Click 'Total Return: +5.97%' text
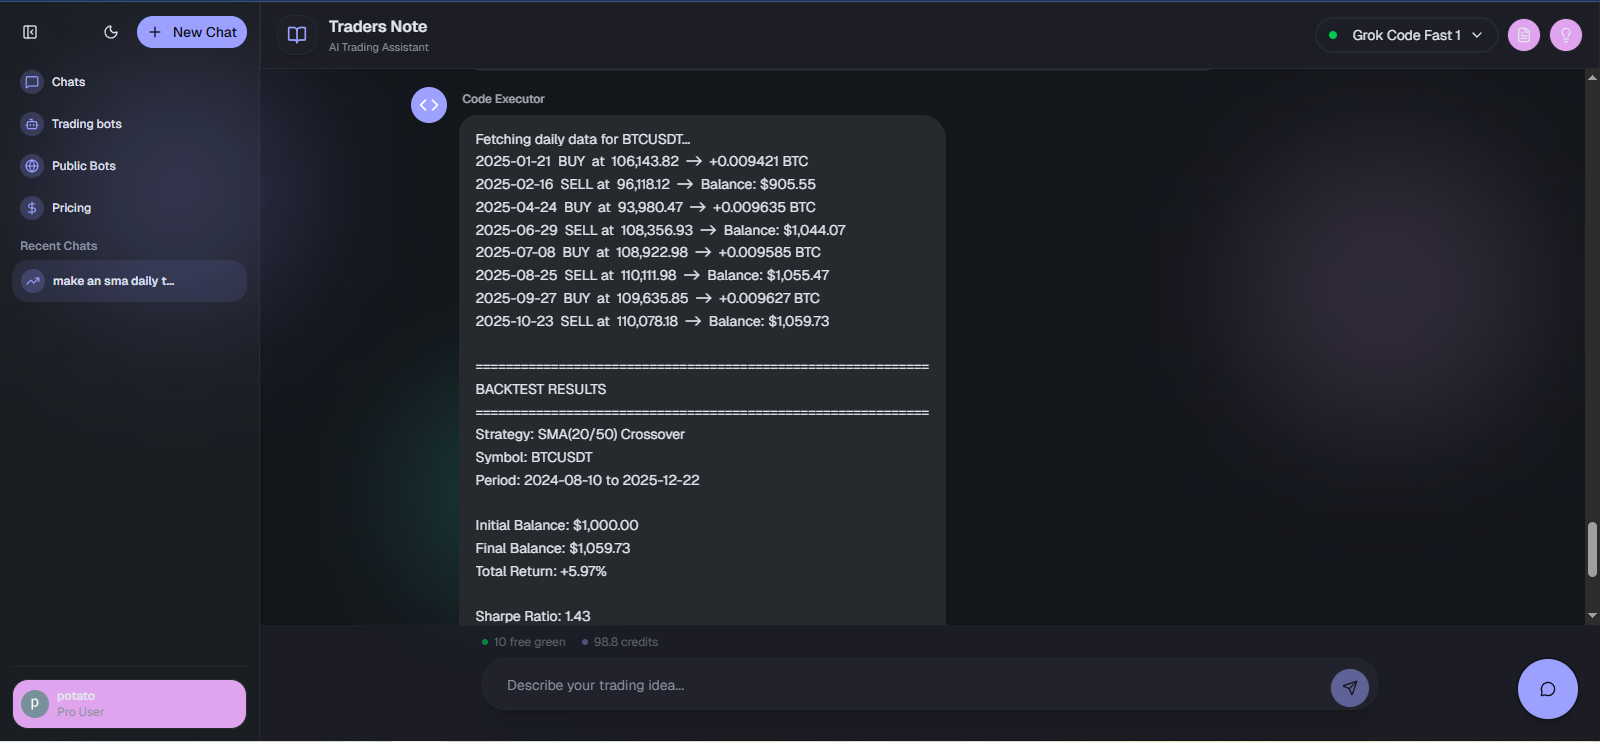 [x=541, y=571]
